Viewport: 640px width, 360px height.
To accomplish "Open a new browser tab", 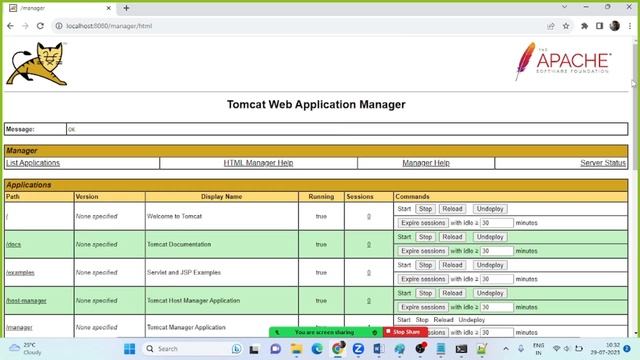I will point(126,8).
